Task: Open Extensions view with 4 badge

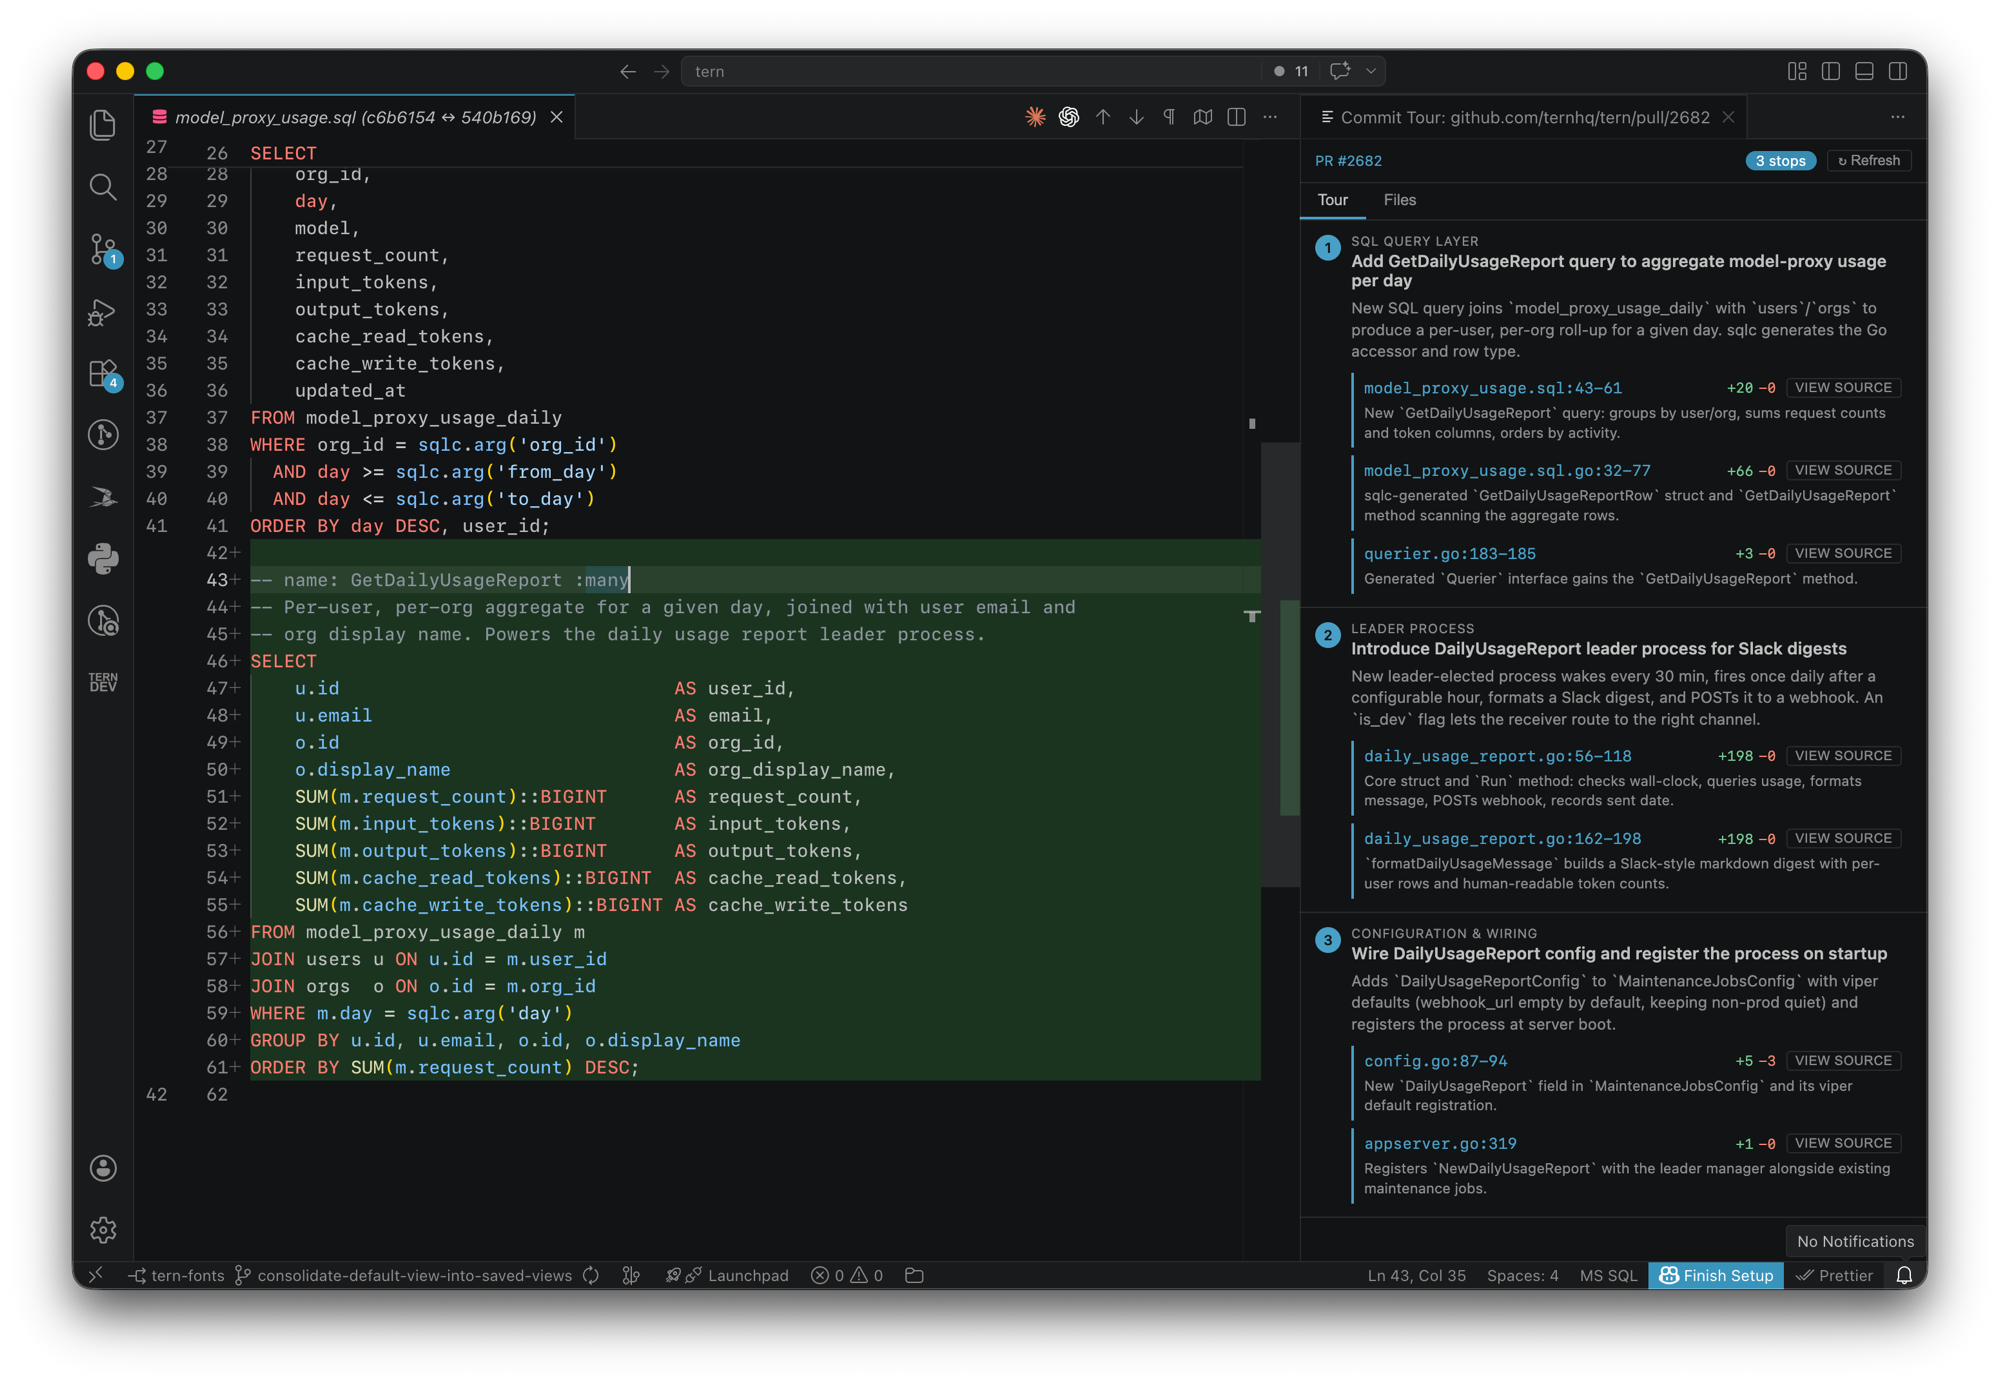Action: click(x=103, y=373)
